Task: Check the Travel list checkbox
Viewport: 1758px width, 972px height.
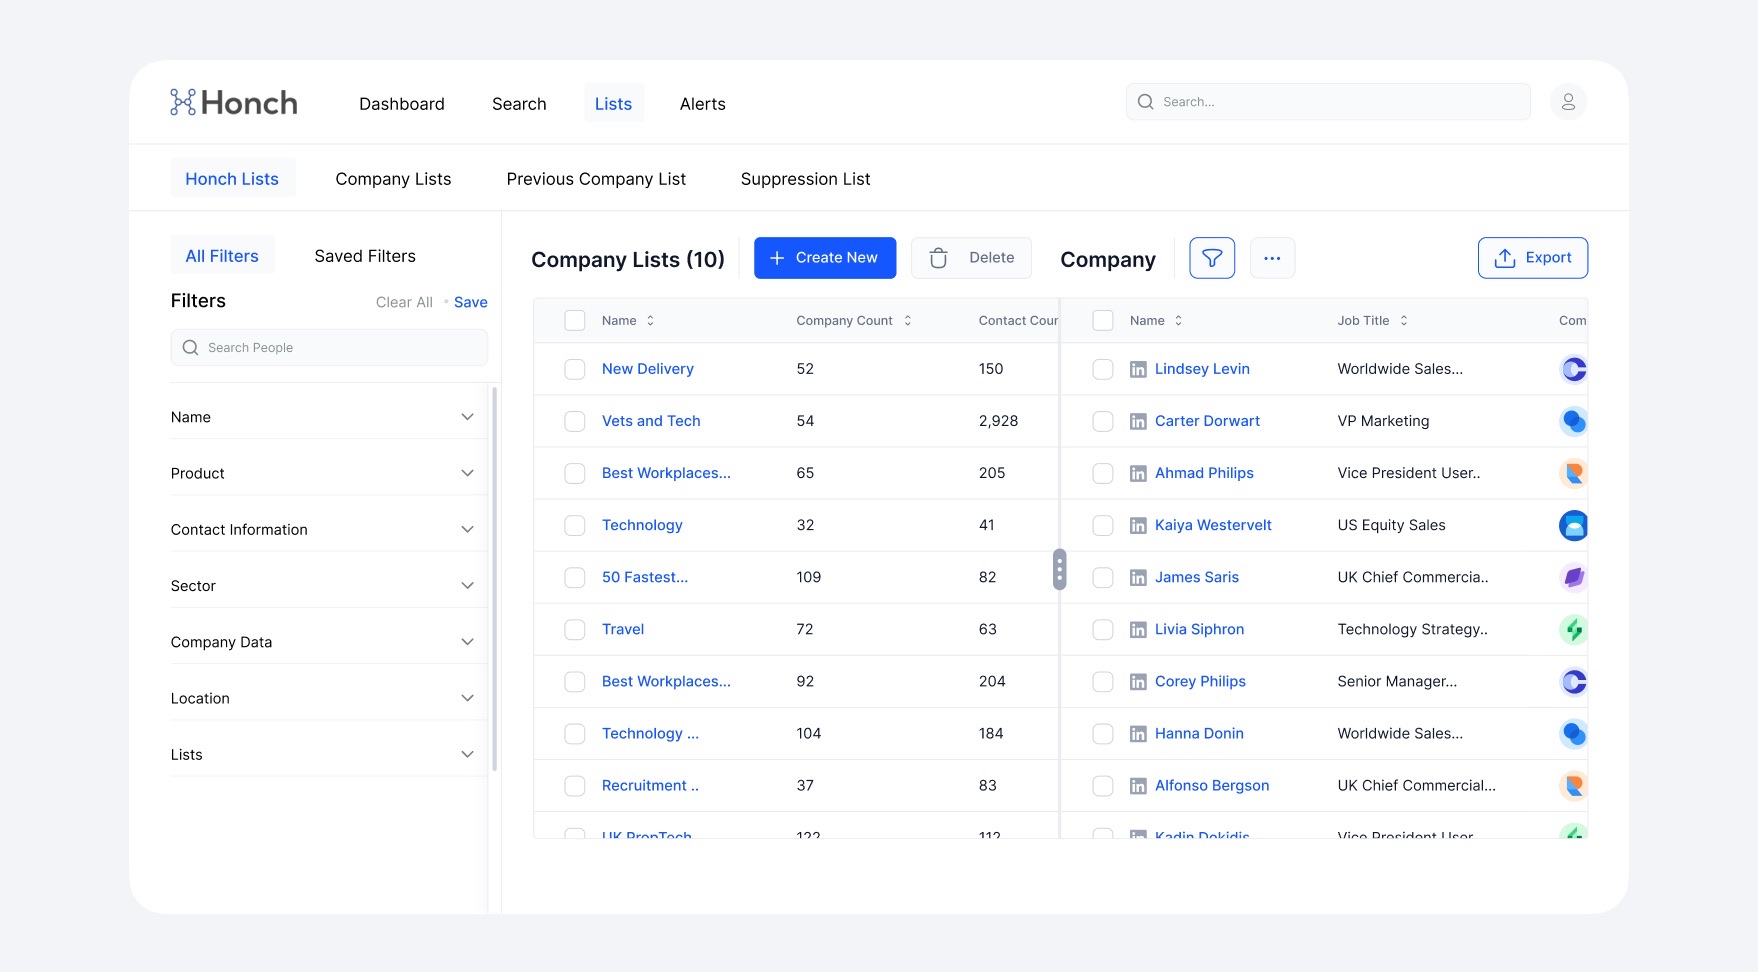Action: pos(575,629)
